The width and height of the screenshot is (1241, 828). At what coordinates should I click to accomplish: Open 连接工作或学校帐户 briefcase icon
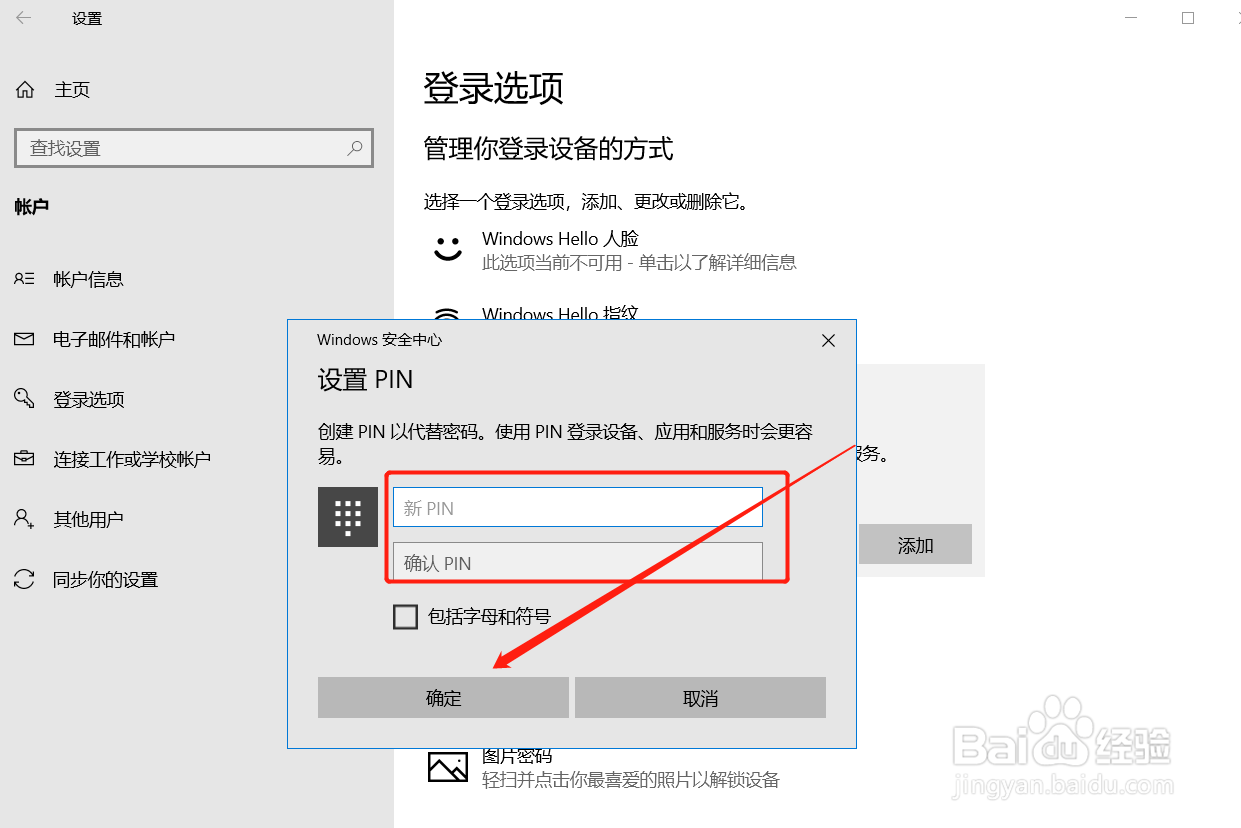pyautogui.click(x=25, y=459)
